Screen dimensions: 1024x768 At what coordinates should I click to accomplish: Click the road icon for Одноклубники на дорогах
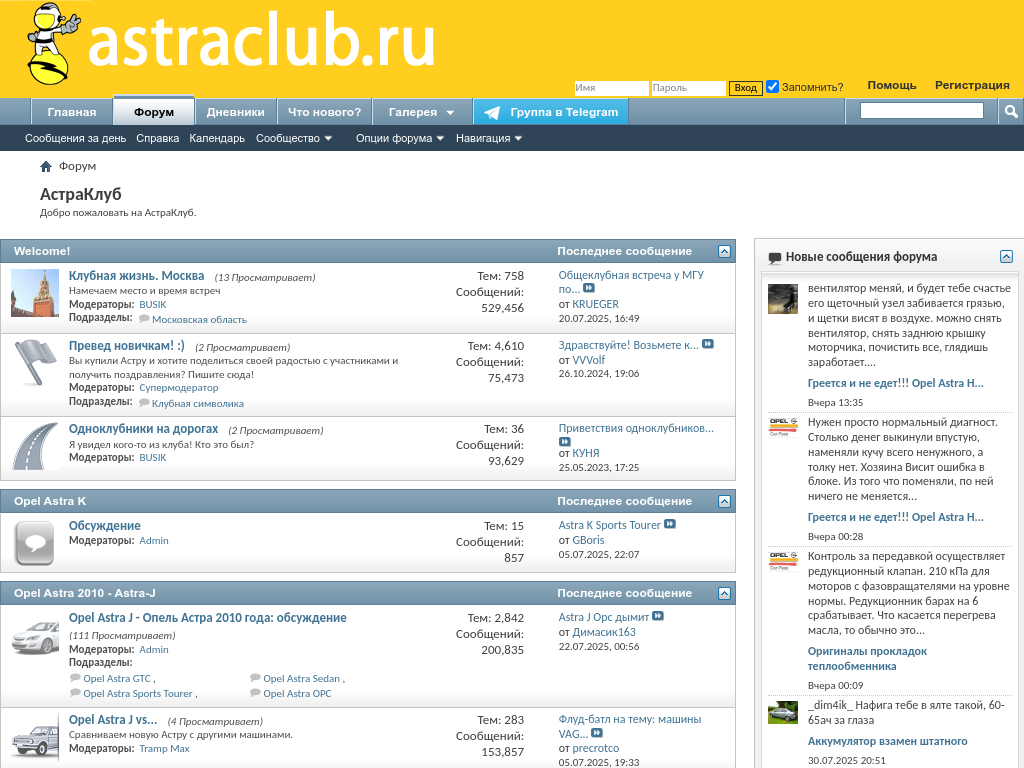[35, 445]
